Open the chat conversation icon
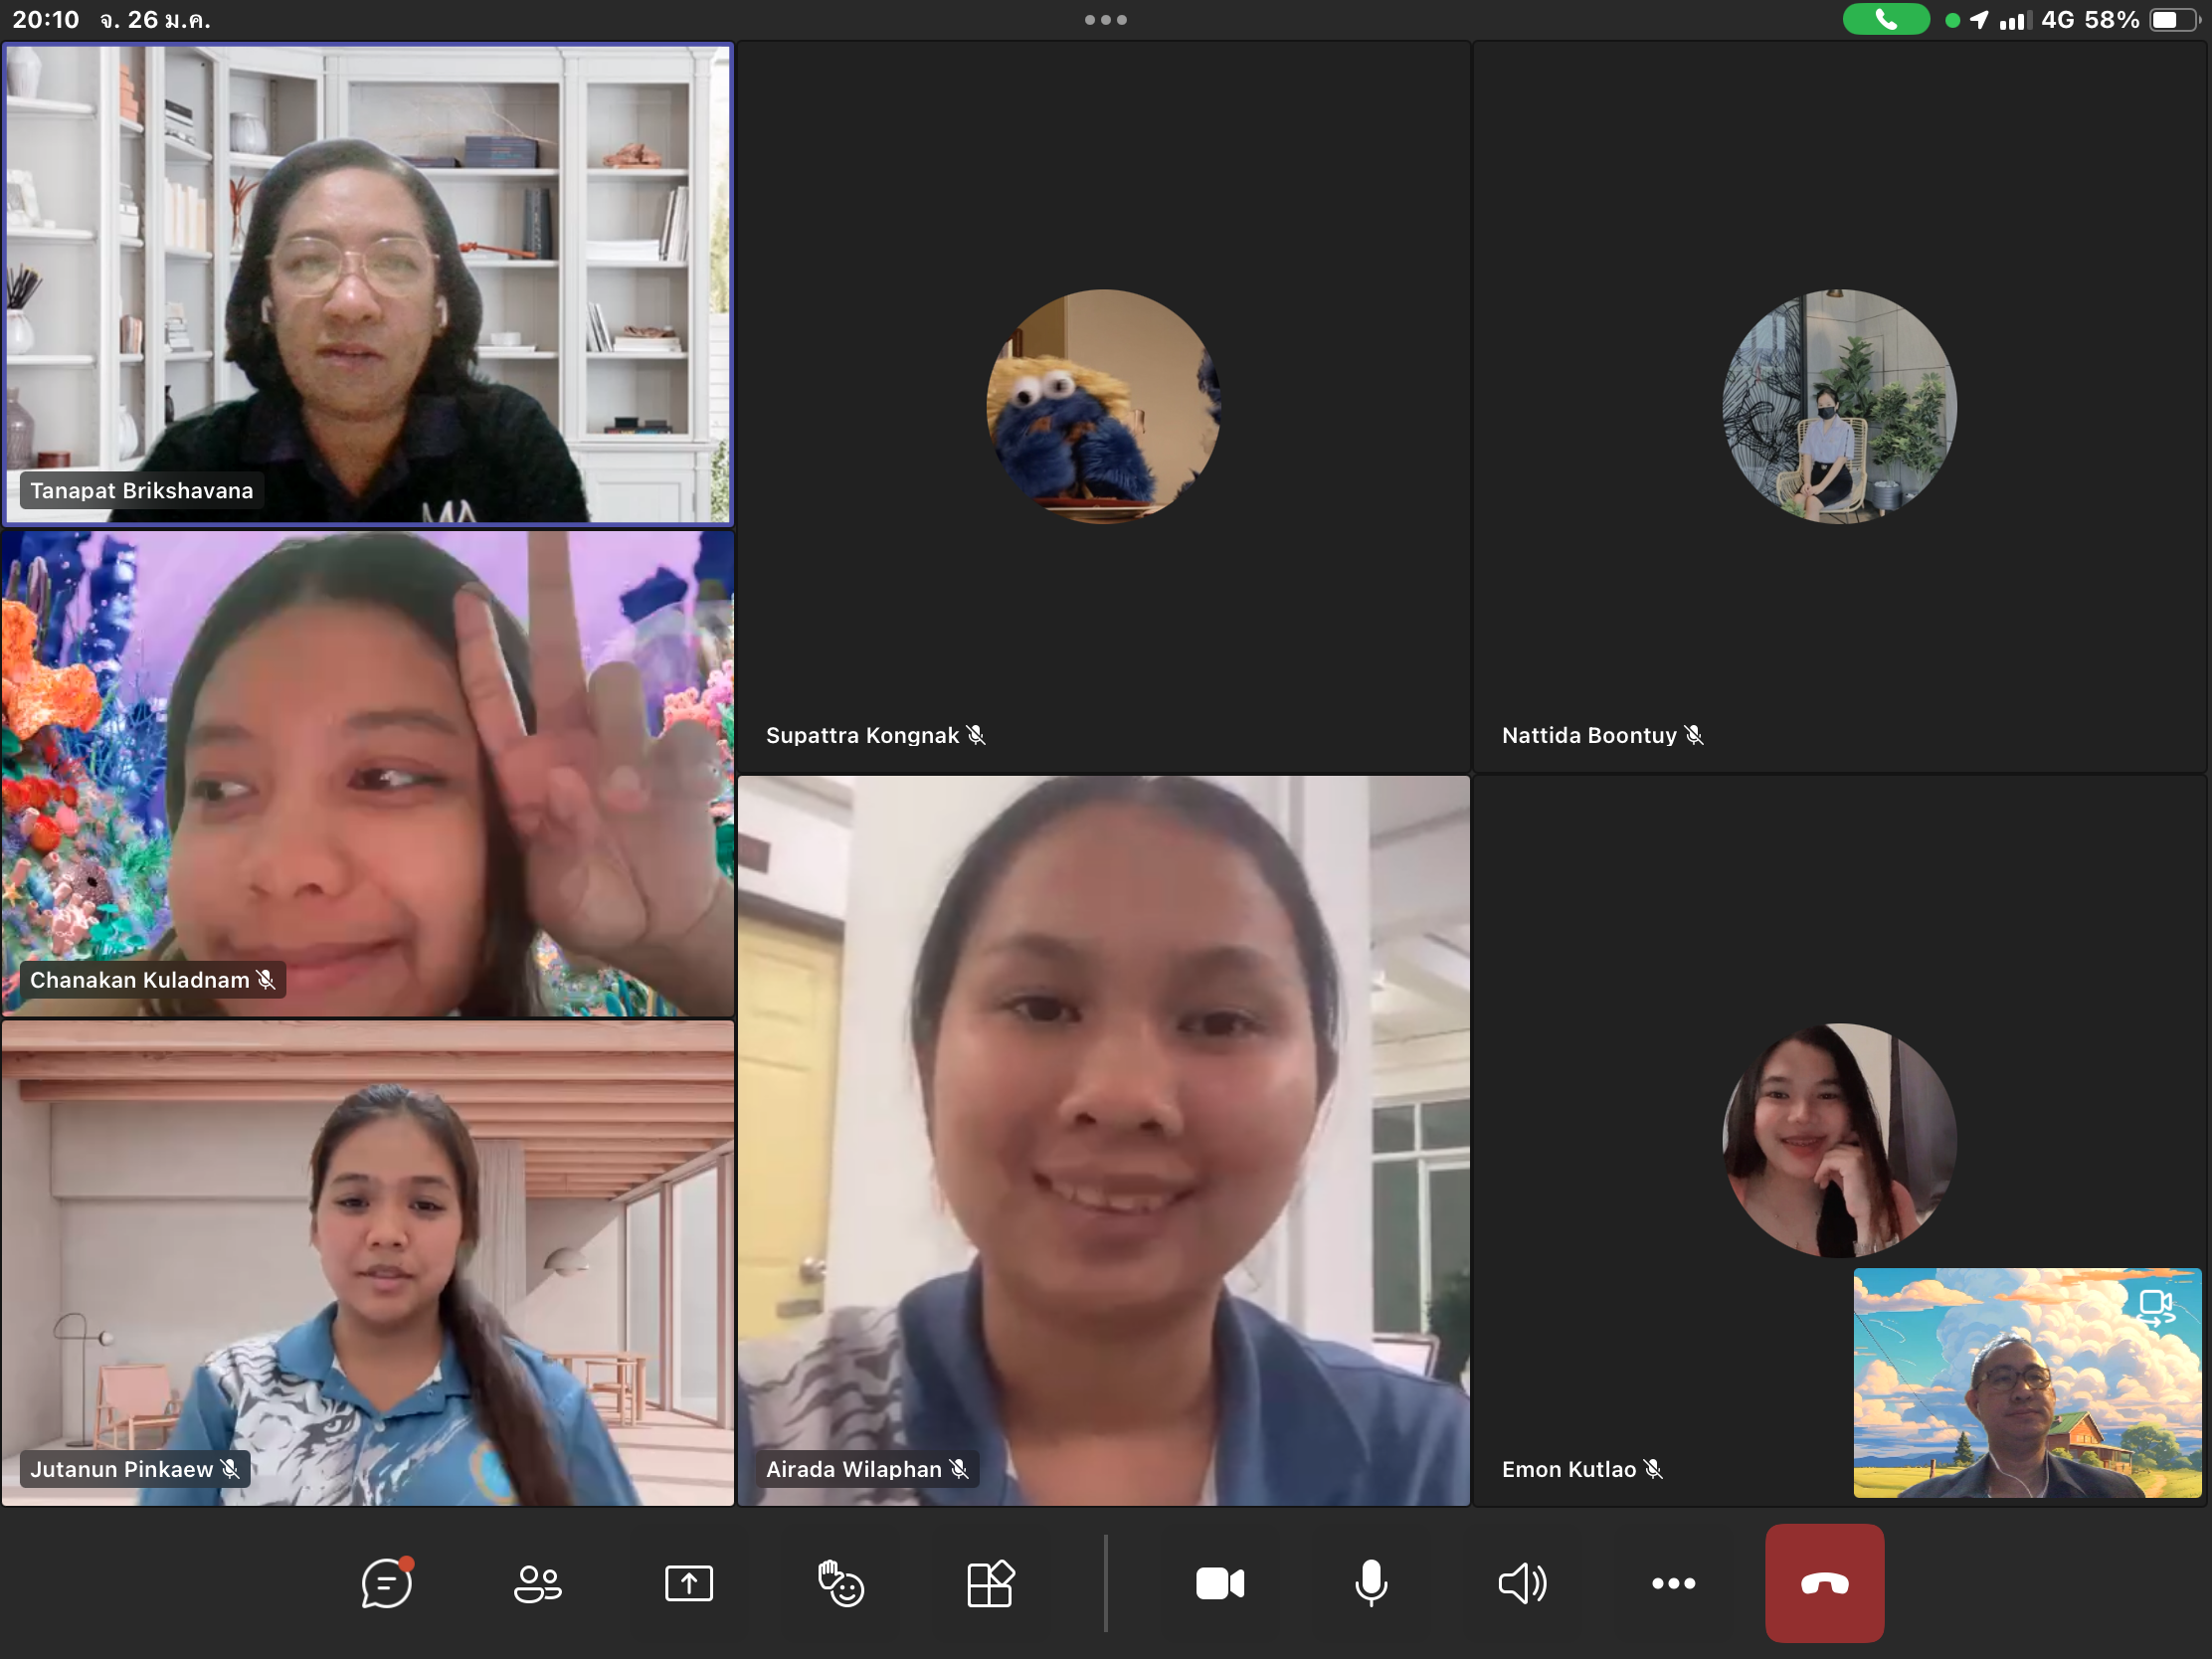Viewport: 2212px width, 1659px height. (386, 1583)
